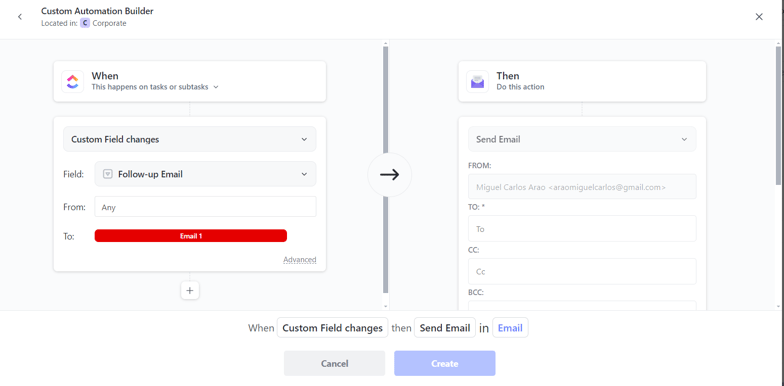The image size is (784, 386).
Task: Click the Advanced link
Action: (300, 260)
